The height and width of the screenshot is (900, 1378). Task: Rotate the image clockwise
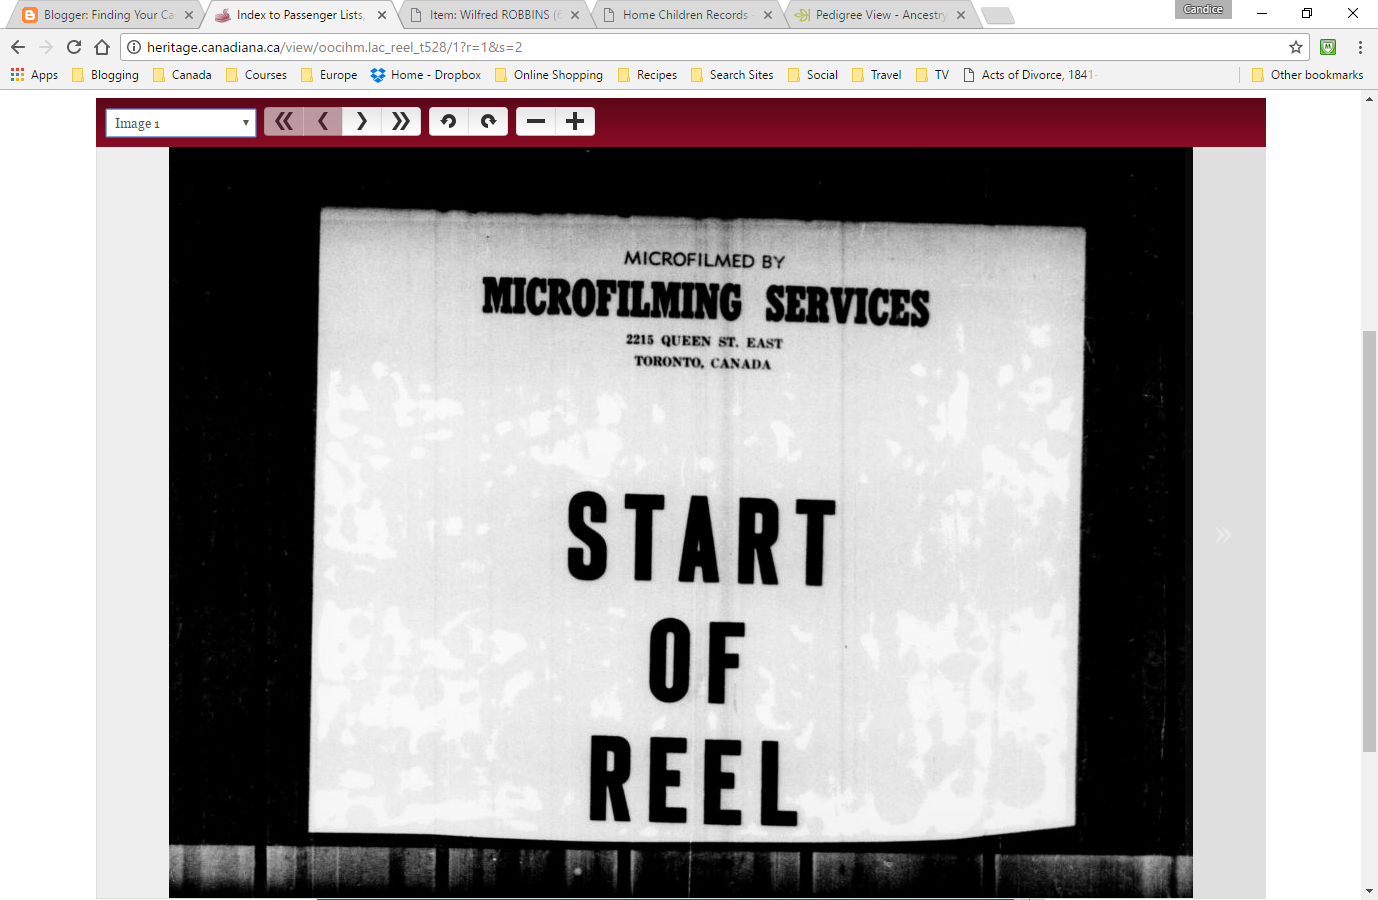pyautogui.click(x=488, y=122)
